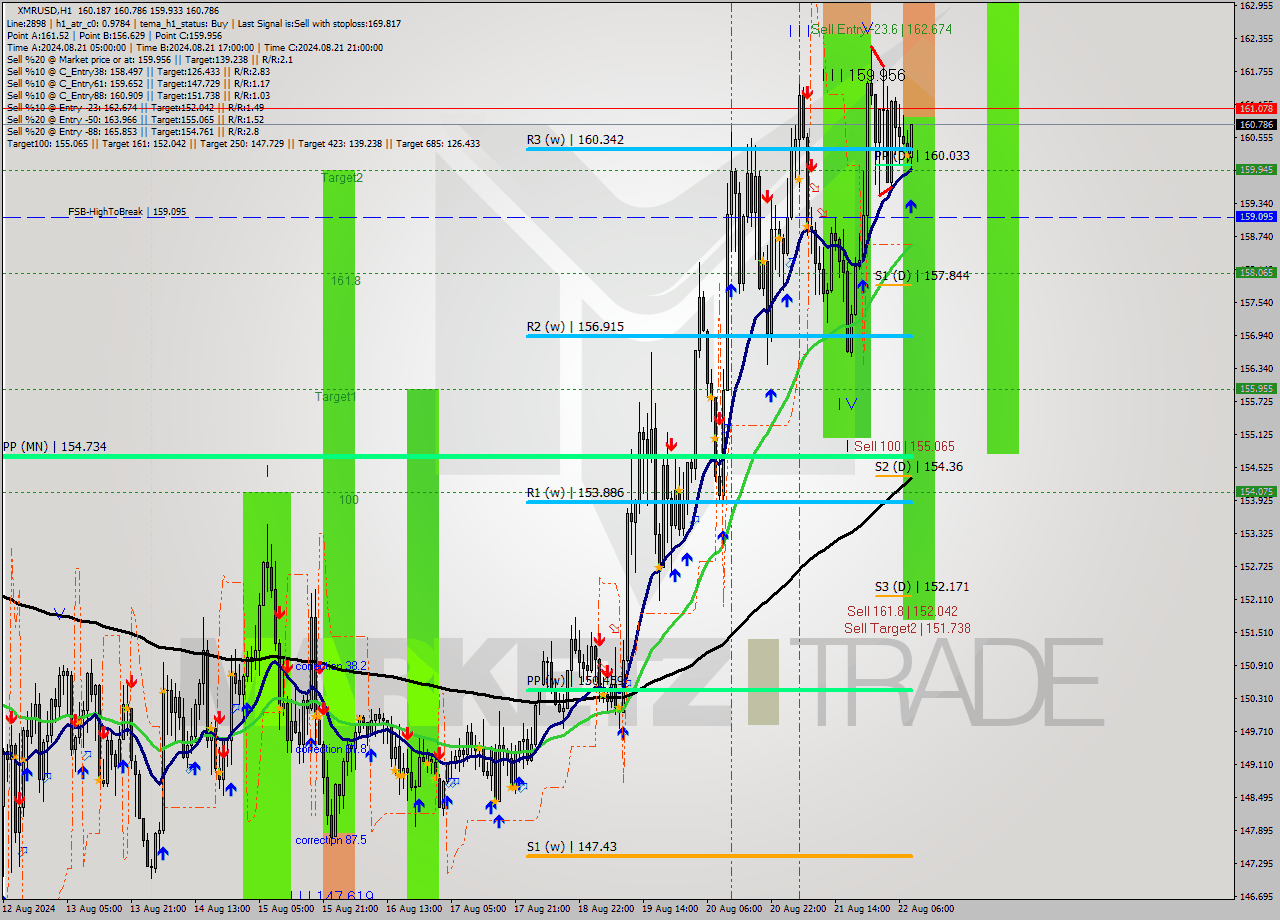Click the green 155.955 price tag
The image size is (1280, 920).
coord(1255,389)
